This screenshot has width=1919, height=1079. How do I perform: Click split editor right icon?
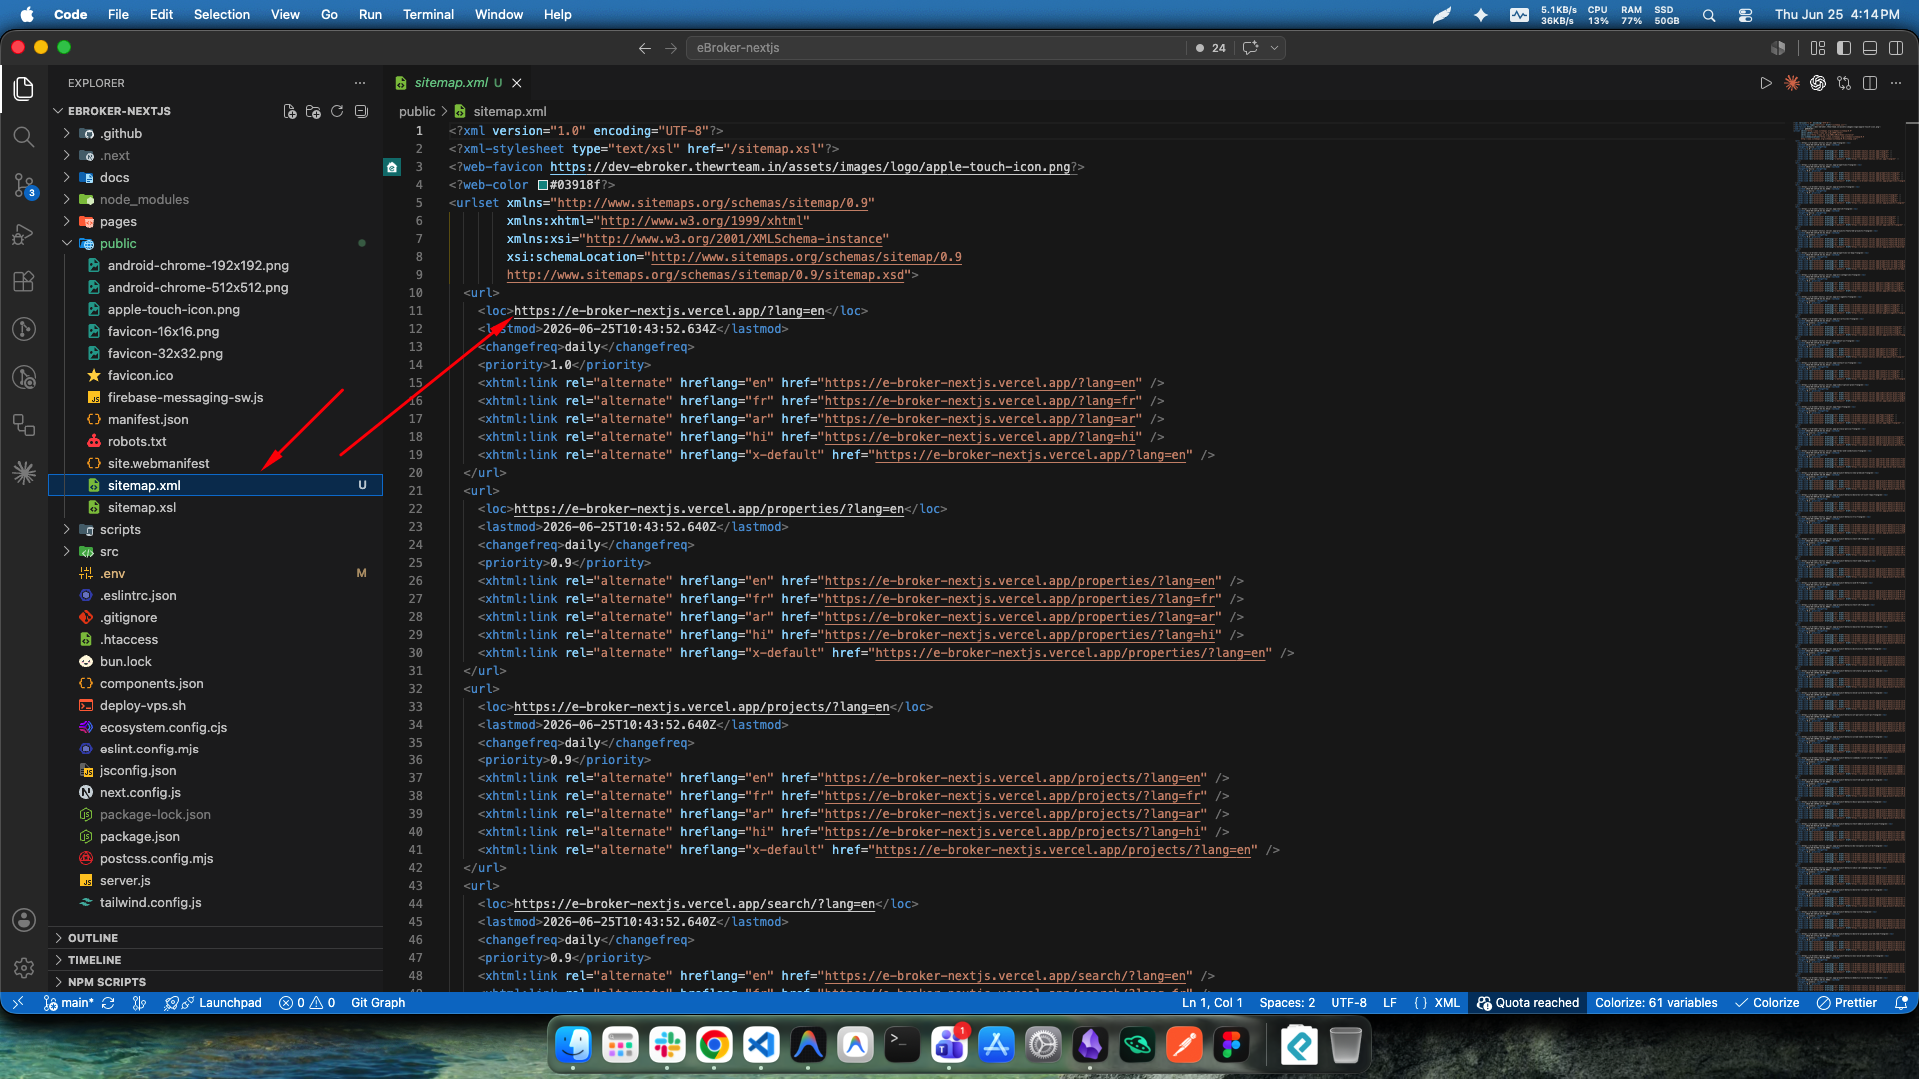pyautogui.click(x=1870, y=83)
